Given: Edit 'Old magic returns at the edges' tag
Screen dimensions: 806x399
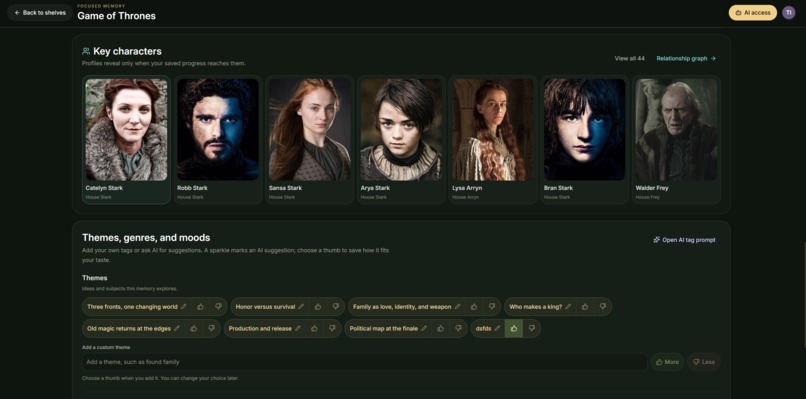Looking at the screenshot, I should [177, 329].
